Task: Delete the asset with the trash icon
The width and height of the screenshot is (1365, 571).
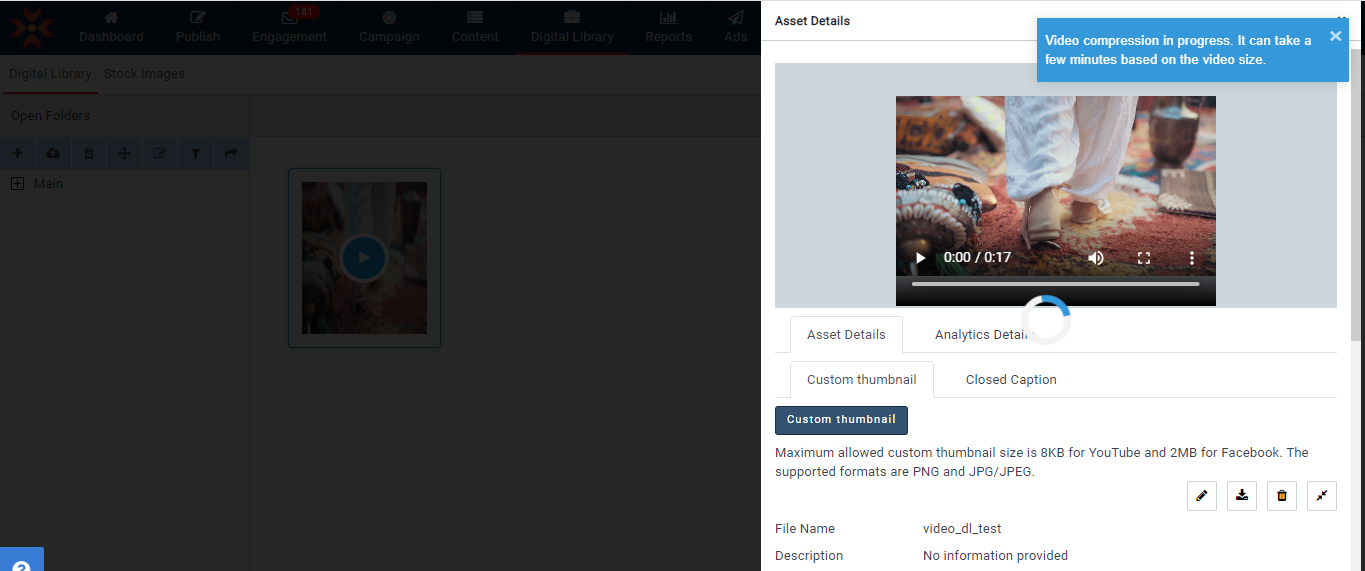Action: pyautogui.click(x=1281, y=496)
